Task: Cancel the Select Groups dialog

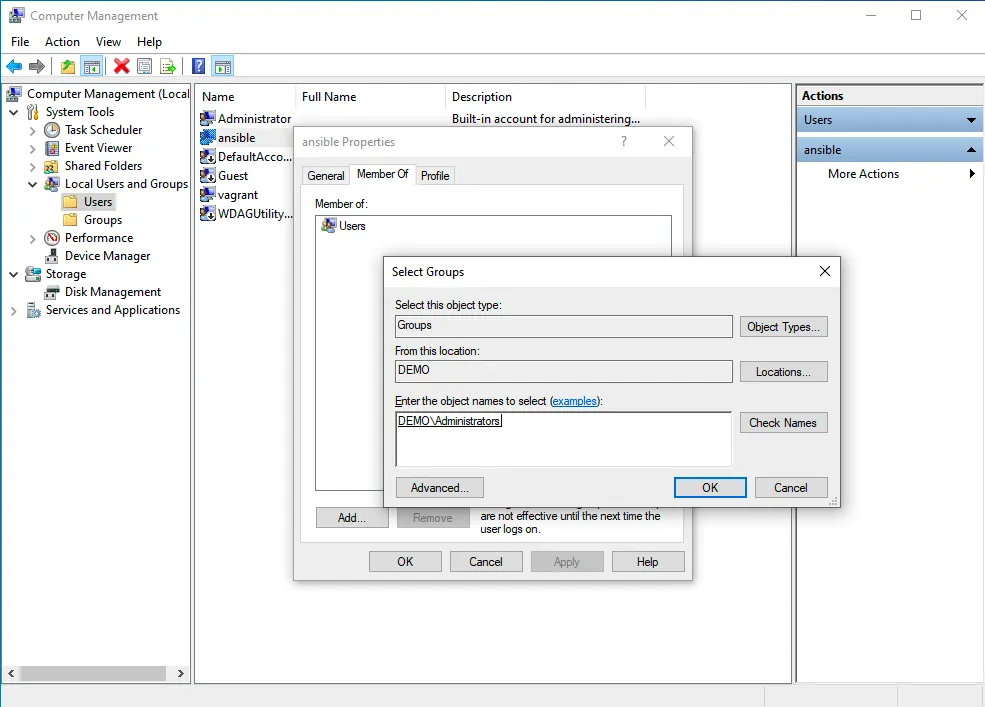Action: (x=791, y=488)
